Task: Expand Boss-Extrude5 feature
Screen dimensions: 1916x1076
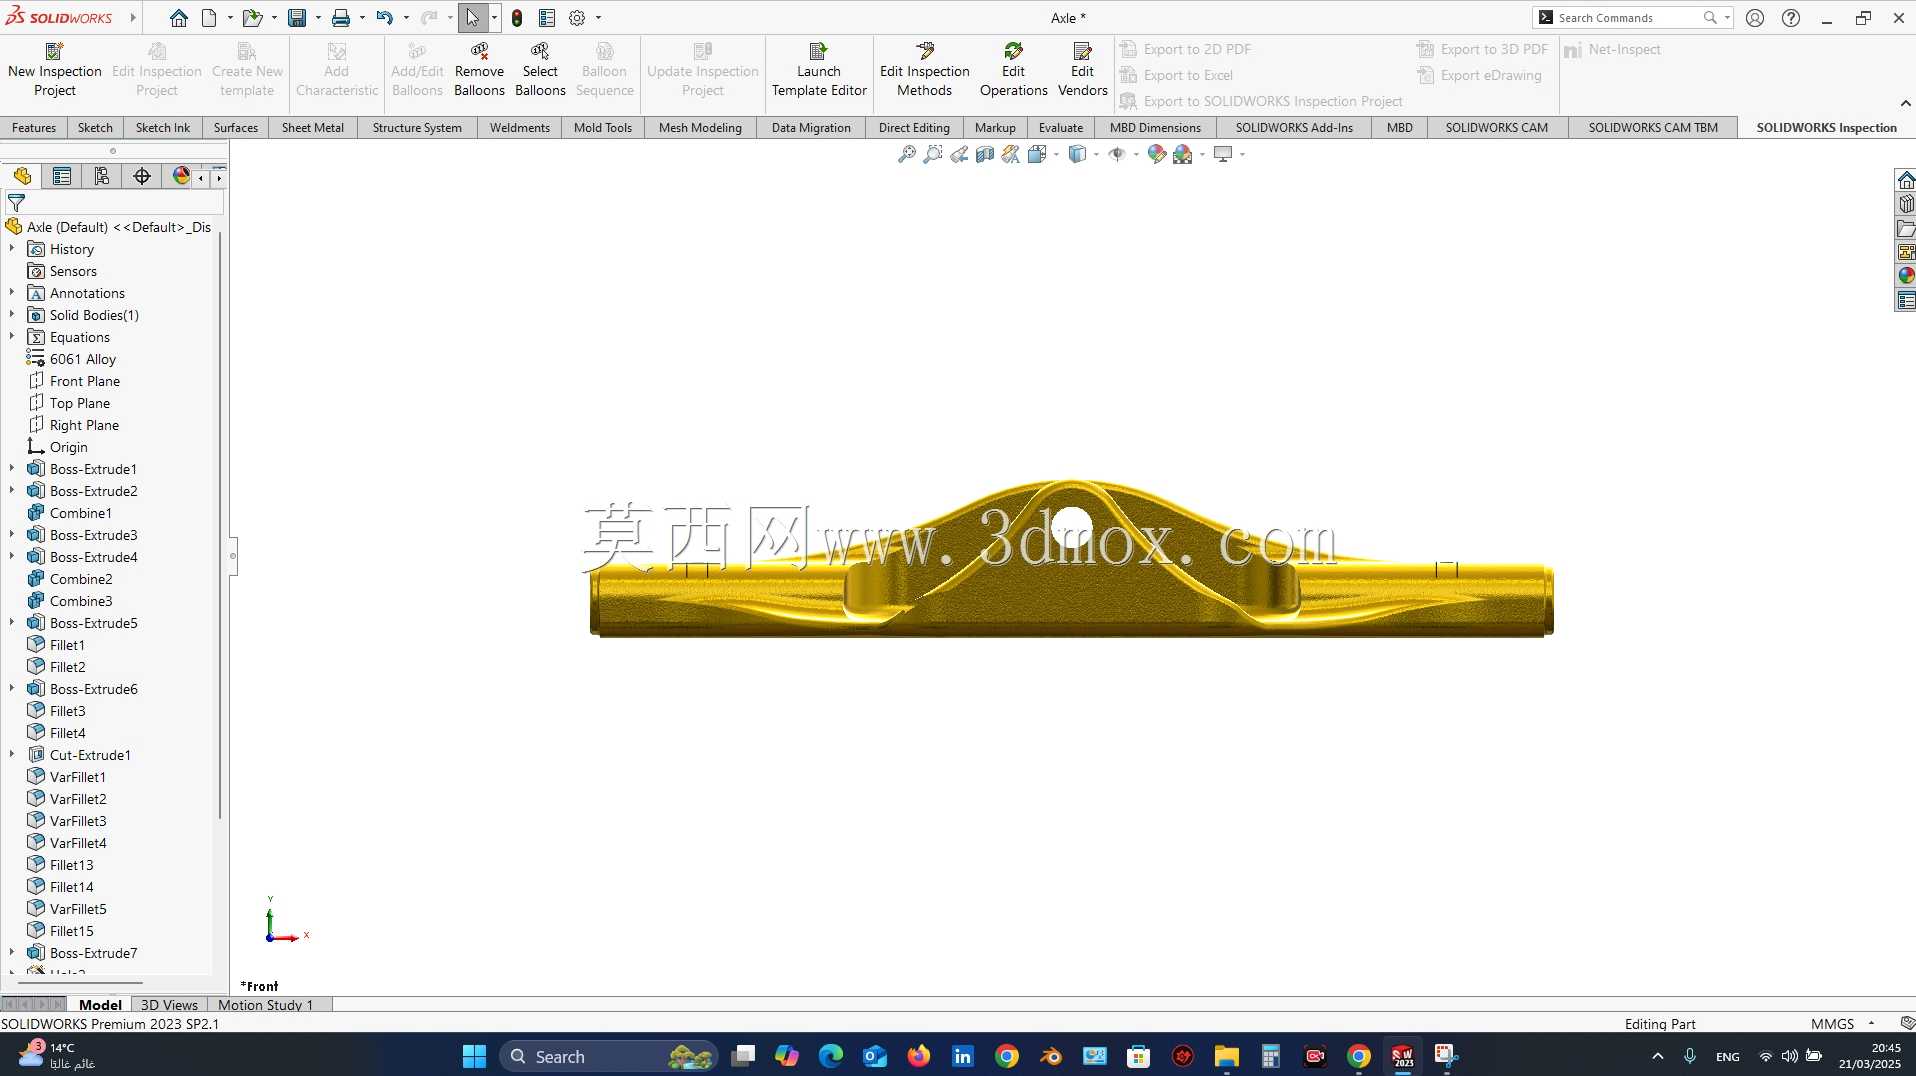Action: pyautogui.click(x=12, y=622)
